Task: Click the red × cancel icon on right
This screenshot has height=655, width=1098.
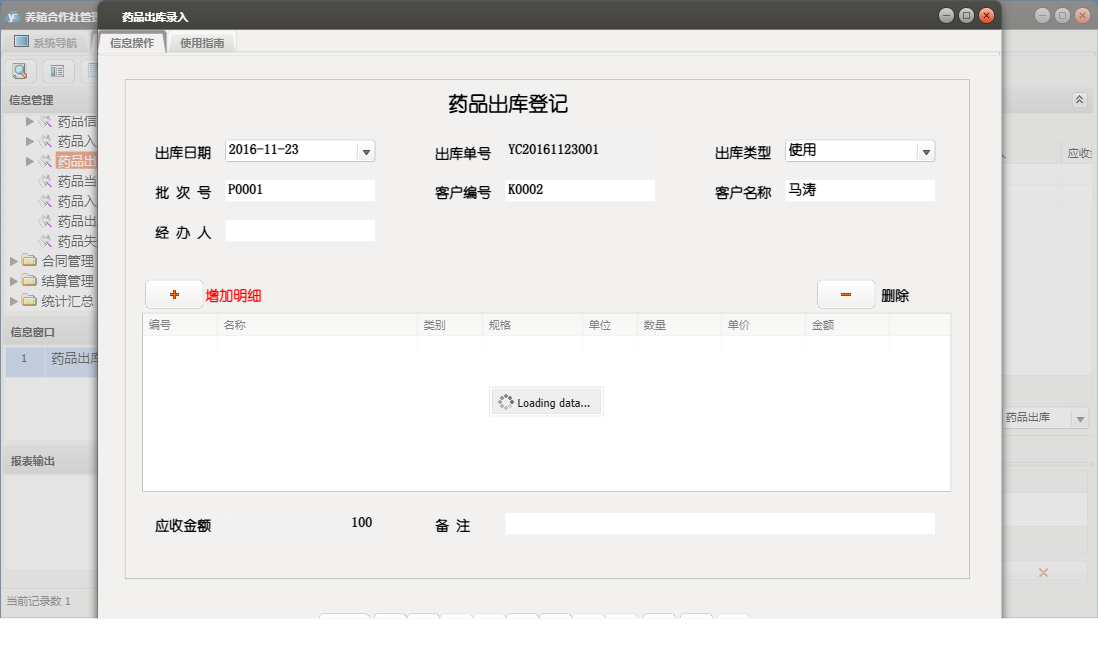Action: [x=1043, y=572]
